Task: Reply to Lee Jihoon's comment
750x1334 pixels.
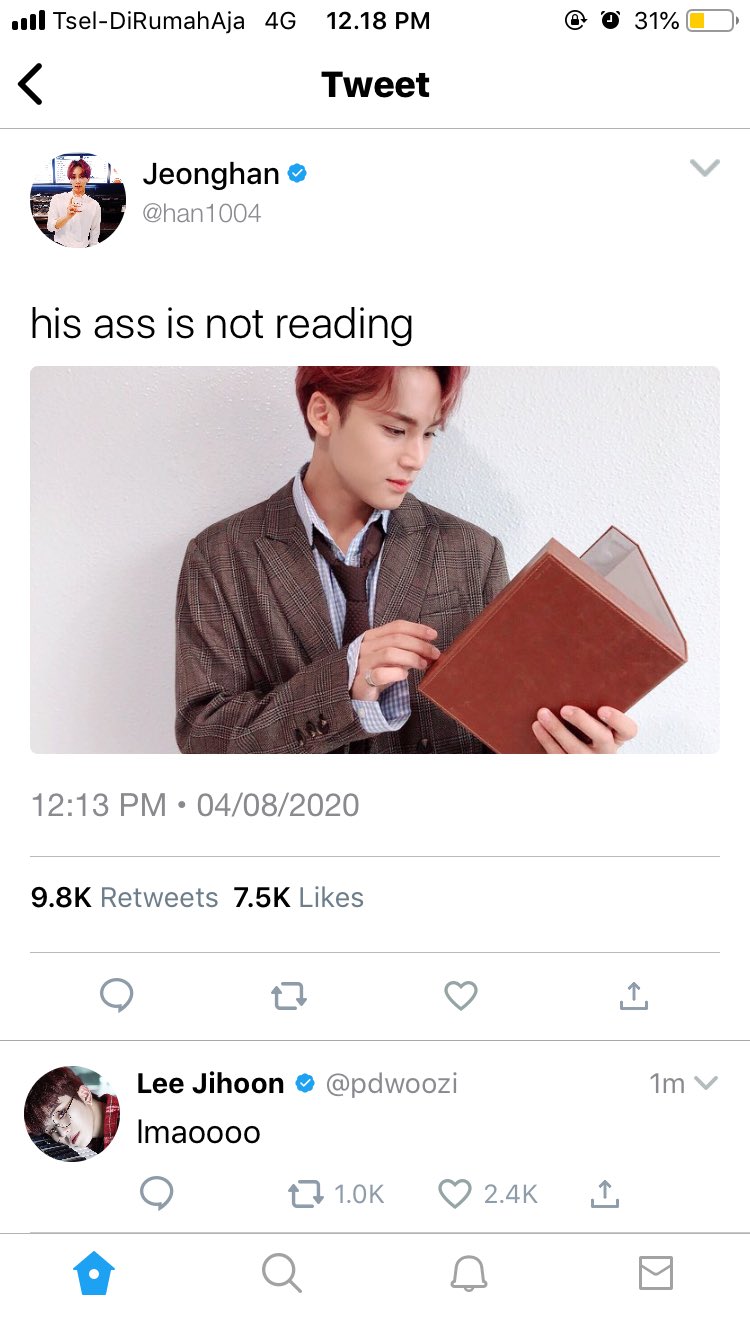Action: coord(156,1193)
